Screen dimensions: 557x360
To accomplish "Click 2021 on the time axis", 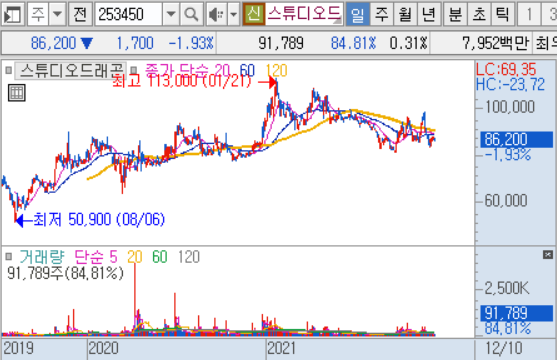I will pos(281,348).
